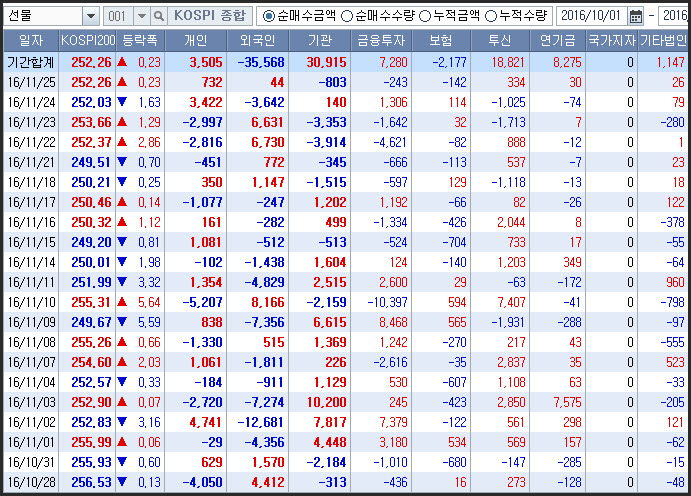Click the date 16/11/22 cell
691x496 pixels.
tap(32, 142)
